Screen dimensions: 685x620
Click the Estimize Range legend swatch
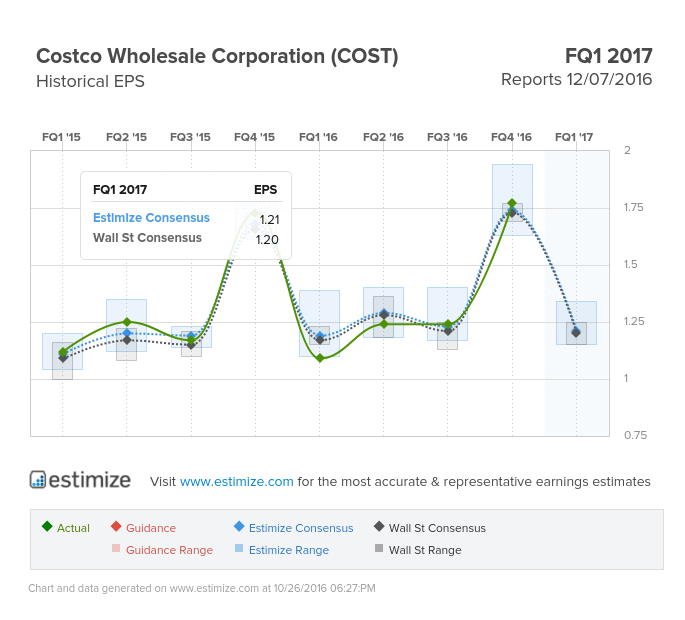pyautogui.click(x=239, y=548)
